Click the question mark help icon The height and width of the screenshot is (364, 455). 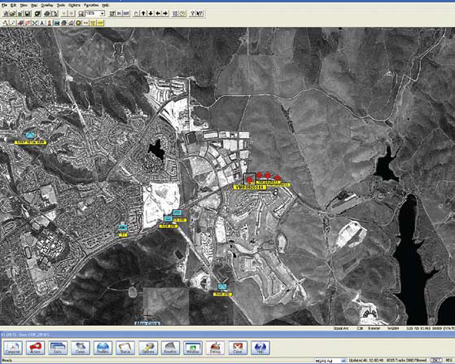pos(192,13)
